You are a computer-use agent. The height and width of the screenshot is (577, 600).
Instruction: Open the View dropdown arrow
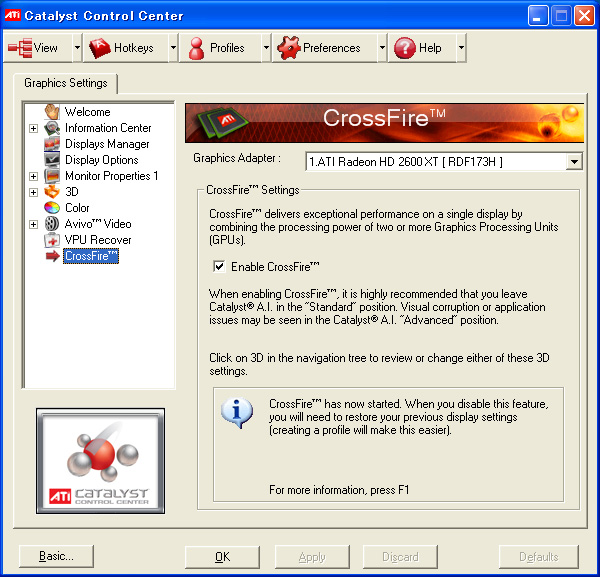click(77, 48)
